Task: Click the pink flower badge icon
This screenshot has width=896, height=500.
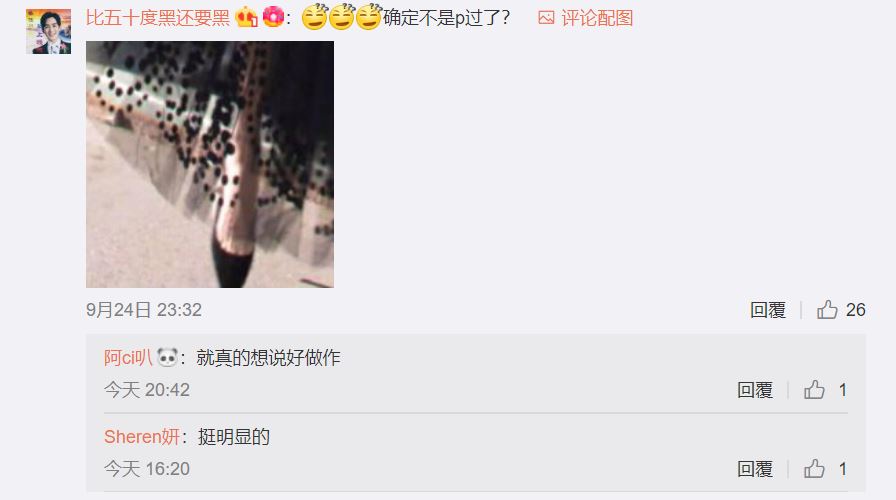Action: click(x=273, y=17)
